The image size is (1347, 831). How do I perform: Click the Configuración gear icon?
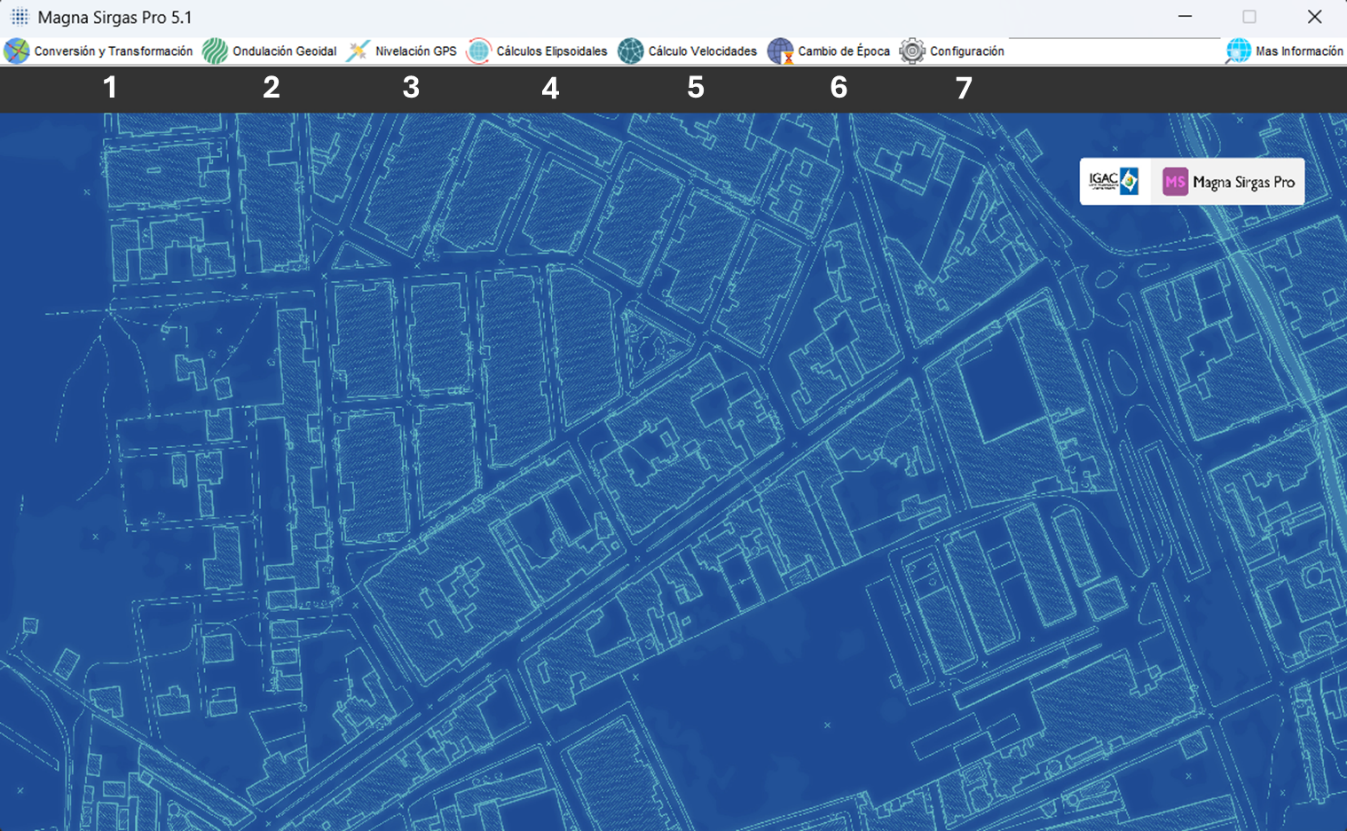912,51
